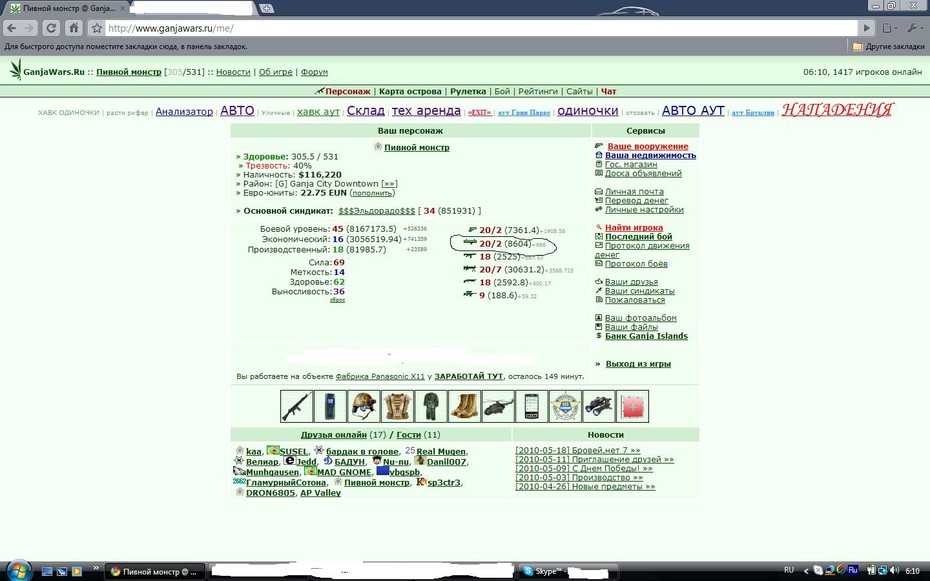Click the пополнить EUN link
Screen dimensions: 930x581
[372, 193]
